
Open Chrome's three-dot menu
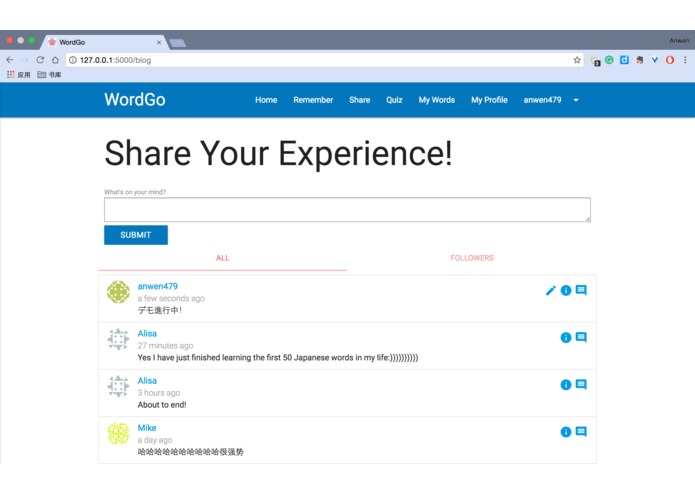click(685, 60)
